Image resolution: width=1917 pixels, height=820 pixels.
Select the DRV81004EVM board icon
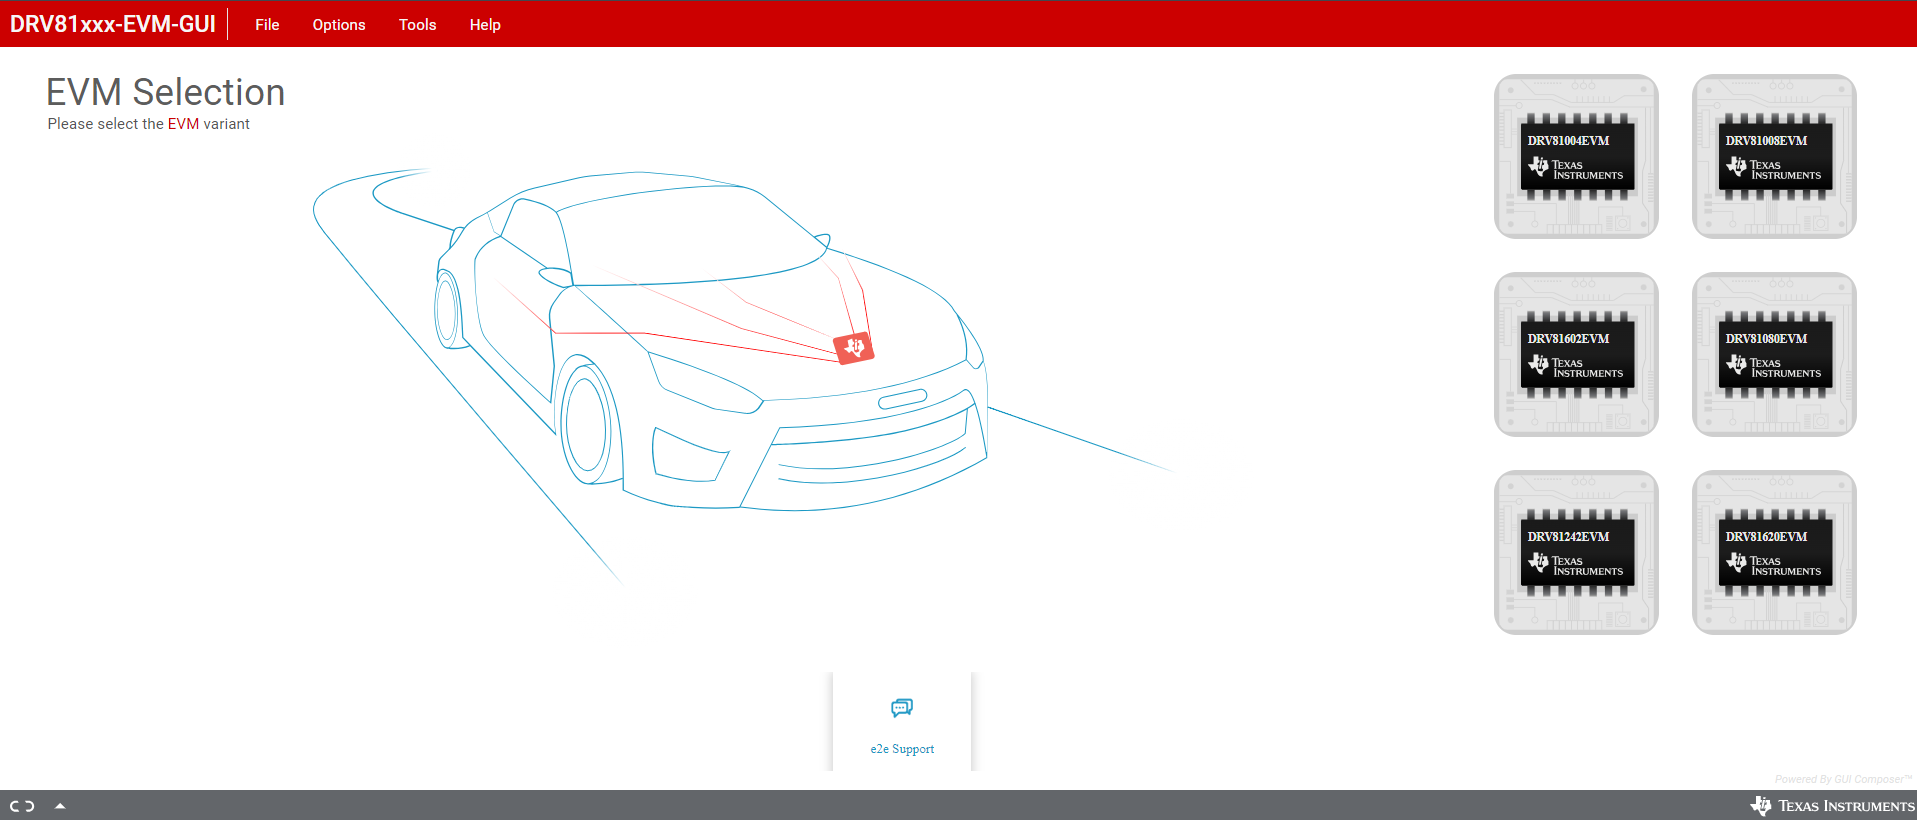point(1576,157)
